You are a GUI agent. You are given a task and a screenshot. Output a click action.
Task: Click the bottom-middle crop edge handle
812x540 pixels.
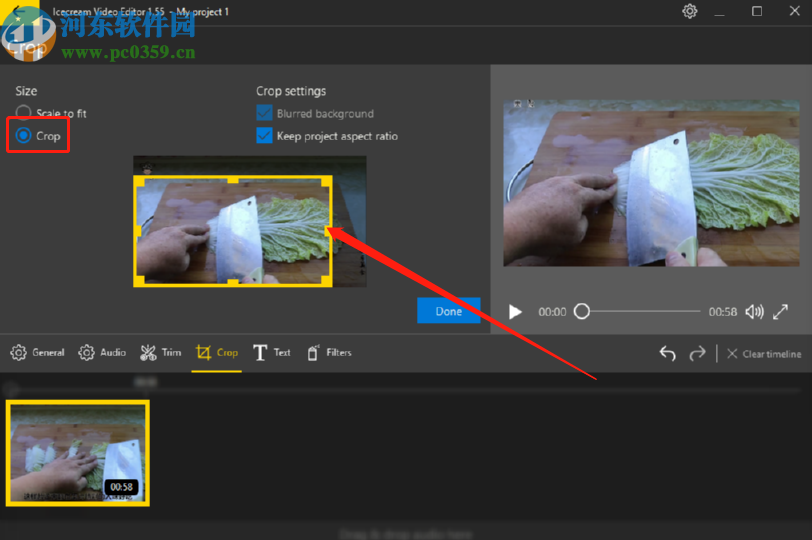tap(233, 283)
